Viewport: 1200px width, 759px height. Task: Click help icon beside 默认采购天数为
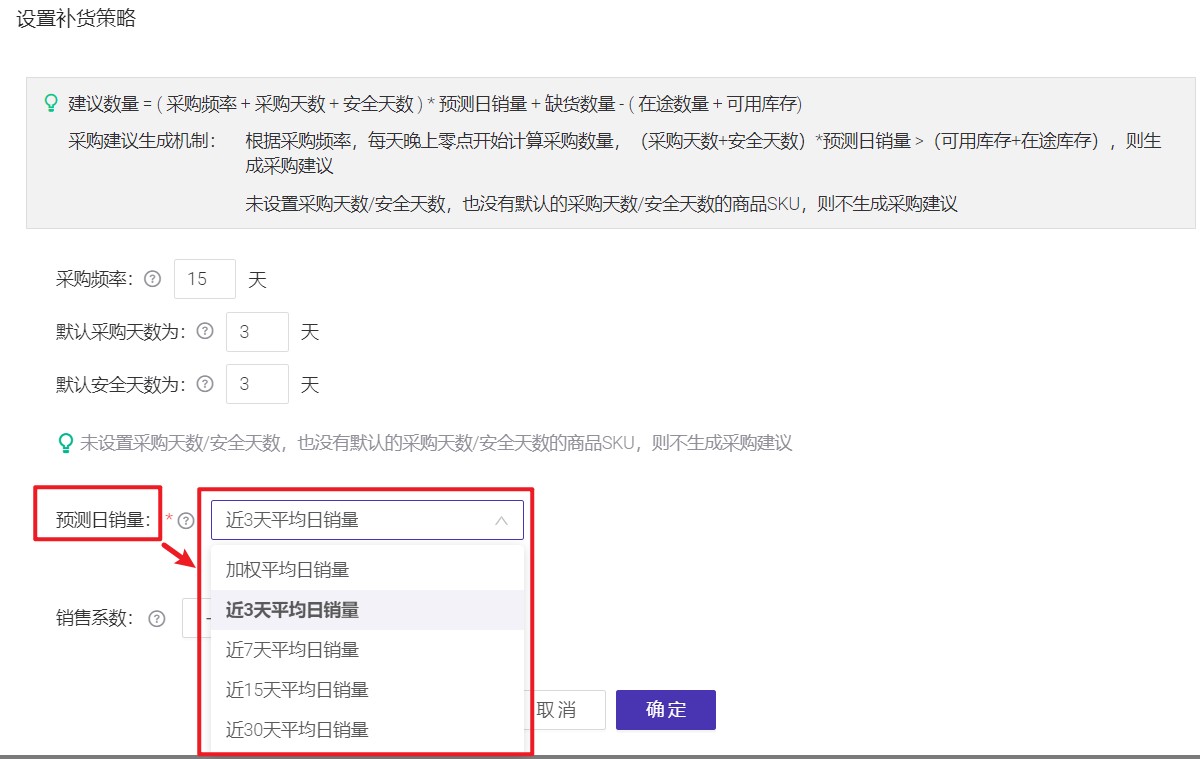(205, 331)
